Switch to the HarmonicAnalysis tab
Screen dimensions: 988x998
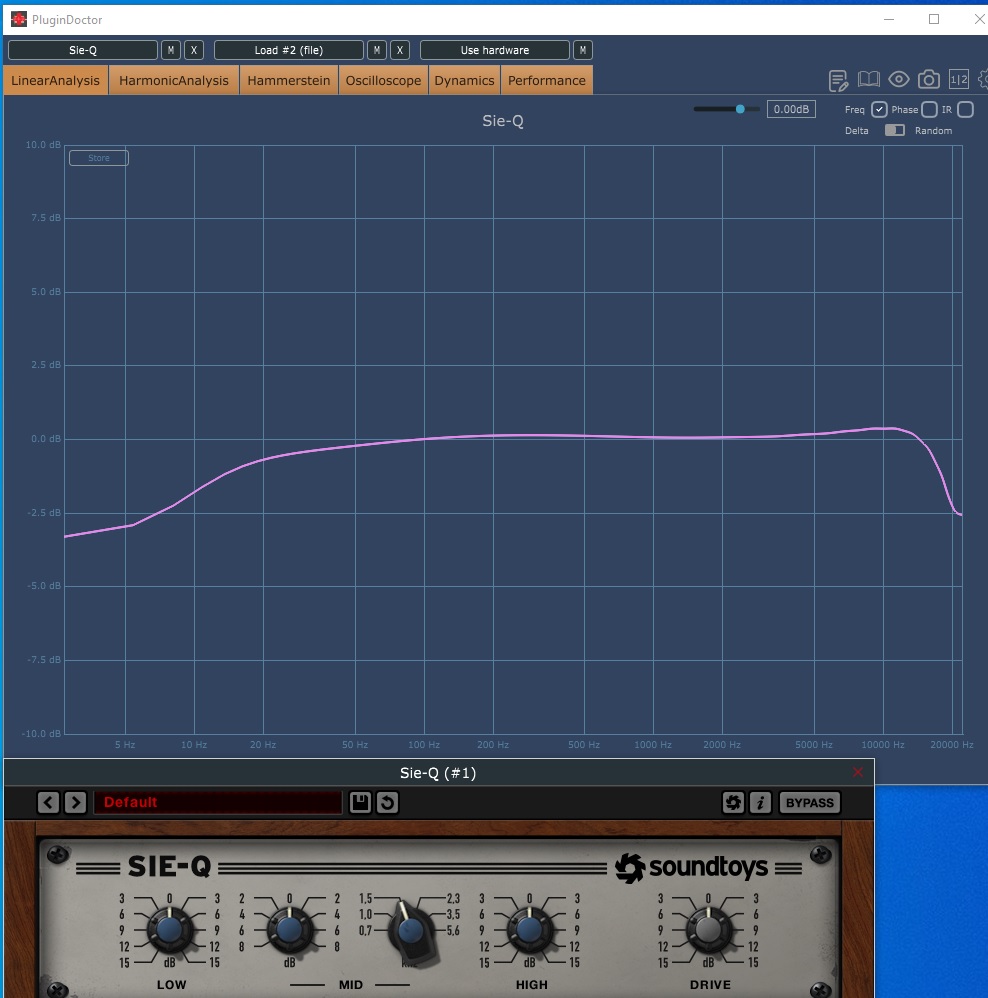tap(174, 81)
